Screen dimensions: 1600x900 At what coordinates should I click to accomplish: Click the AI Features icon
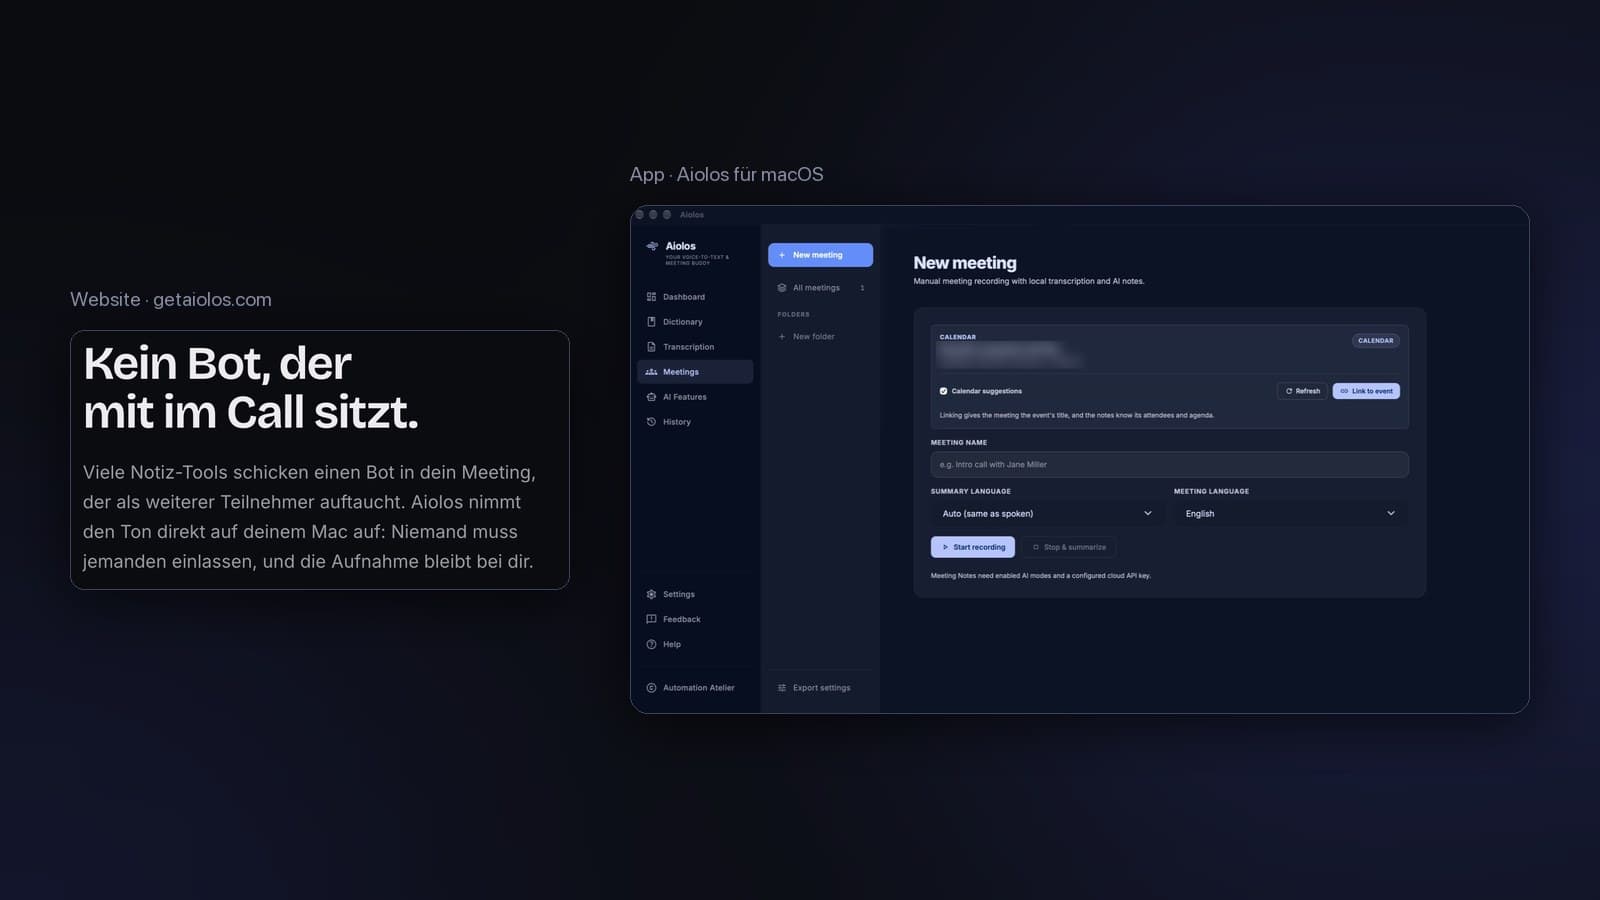(x=651, y=397)
